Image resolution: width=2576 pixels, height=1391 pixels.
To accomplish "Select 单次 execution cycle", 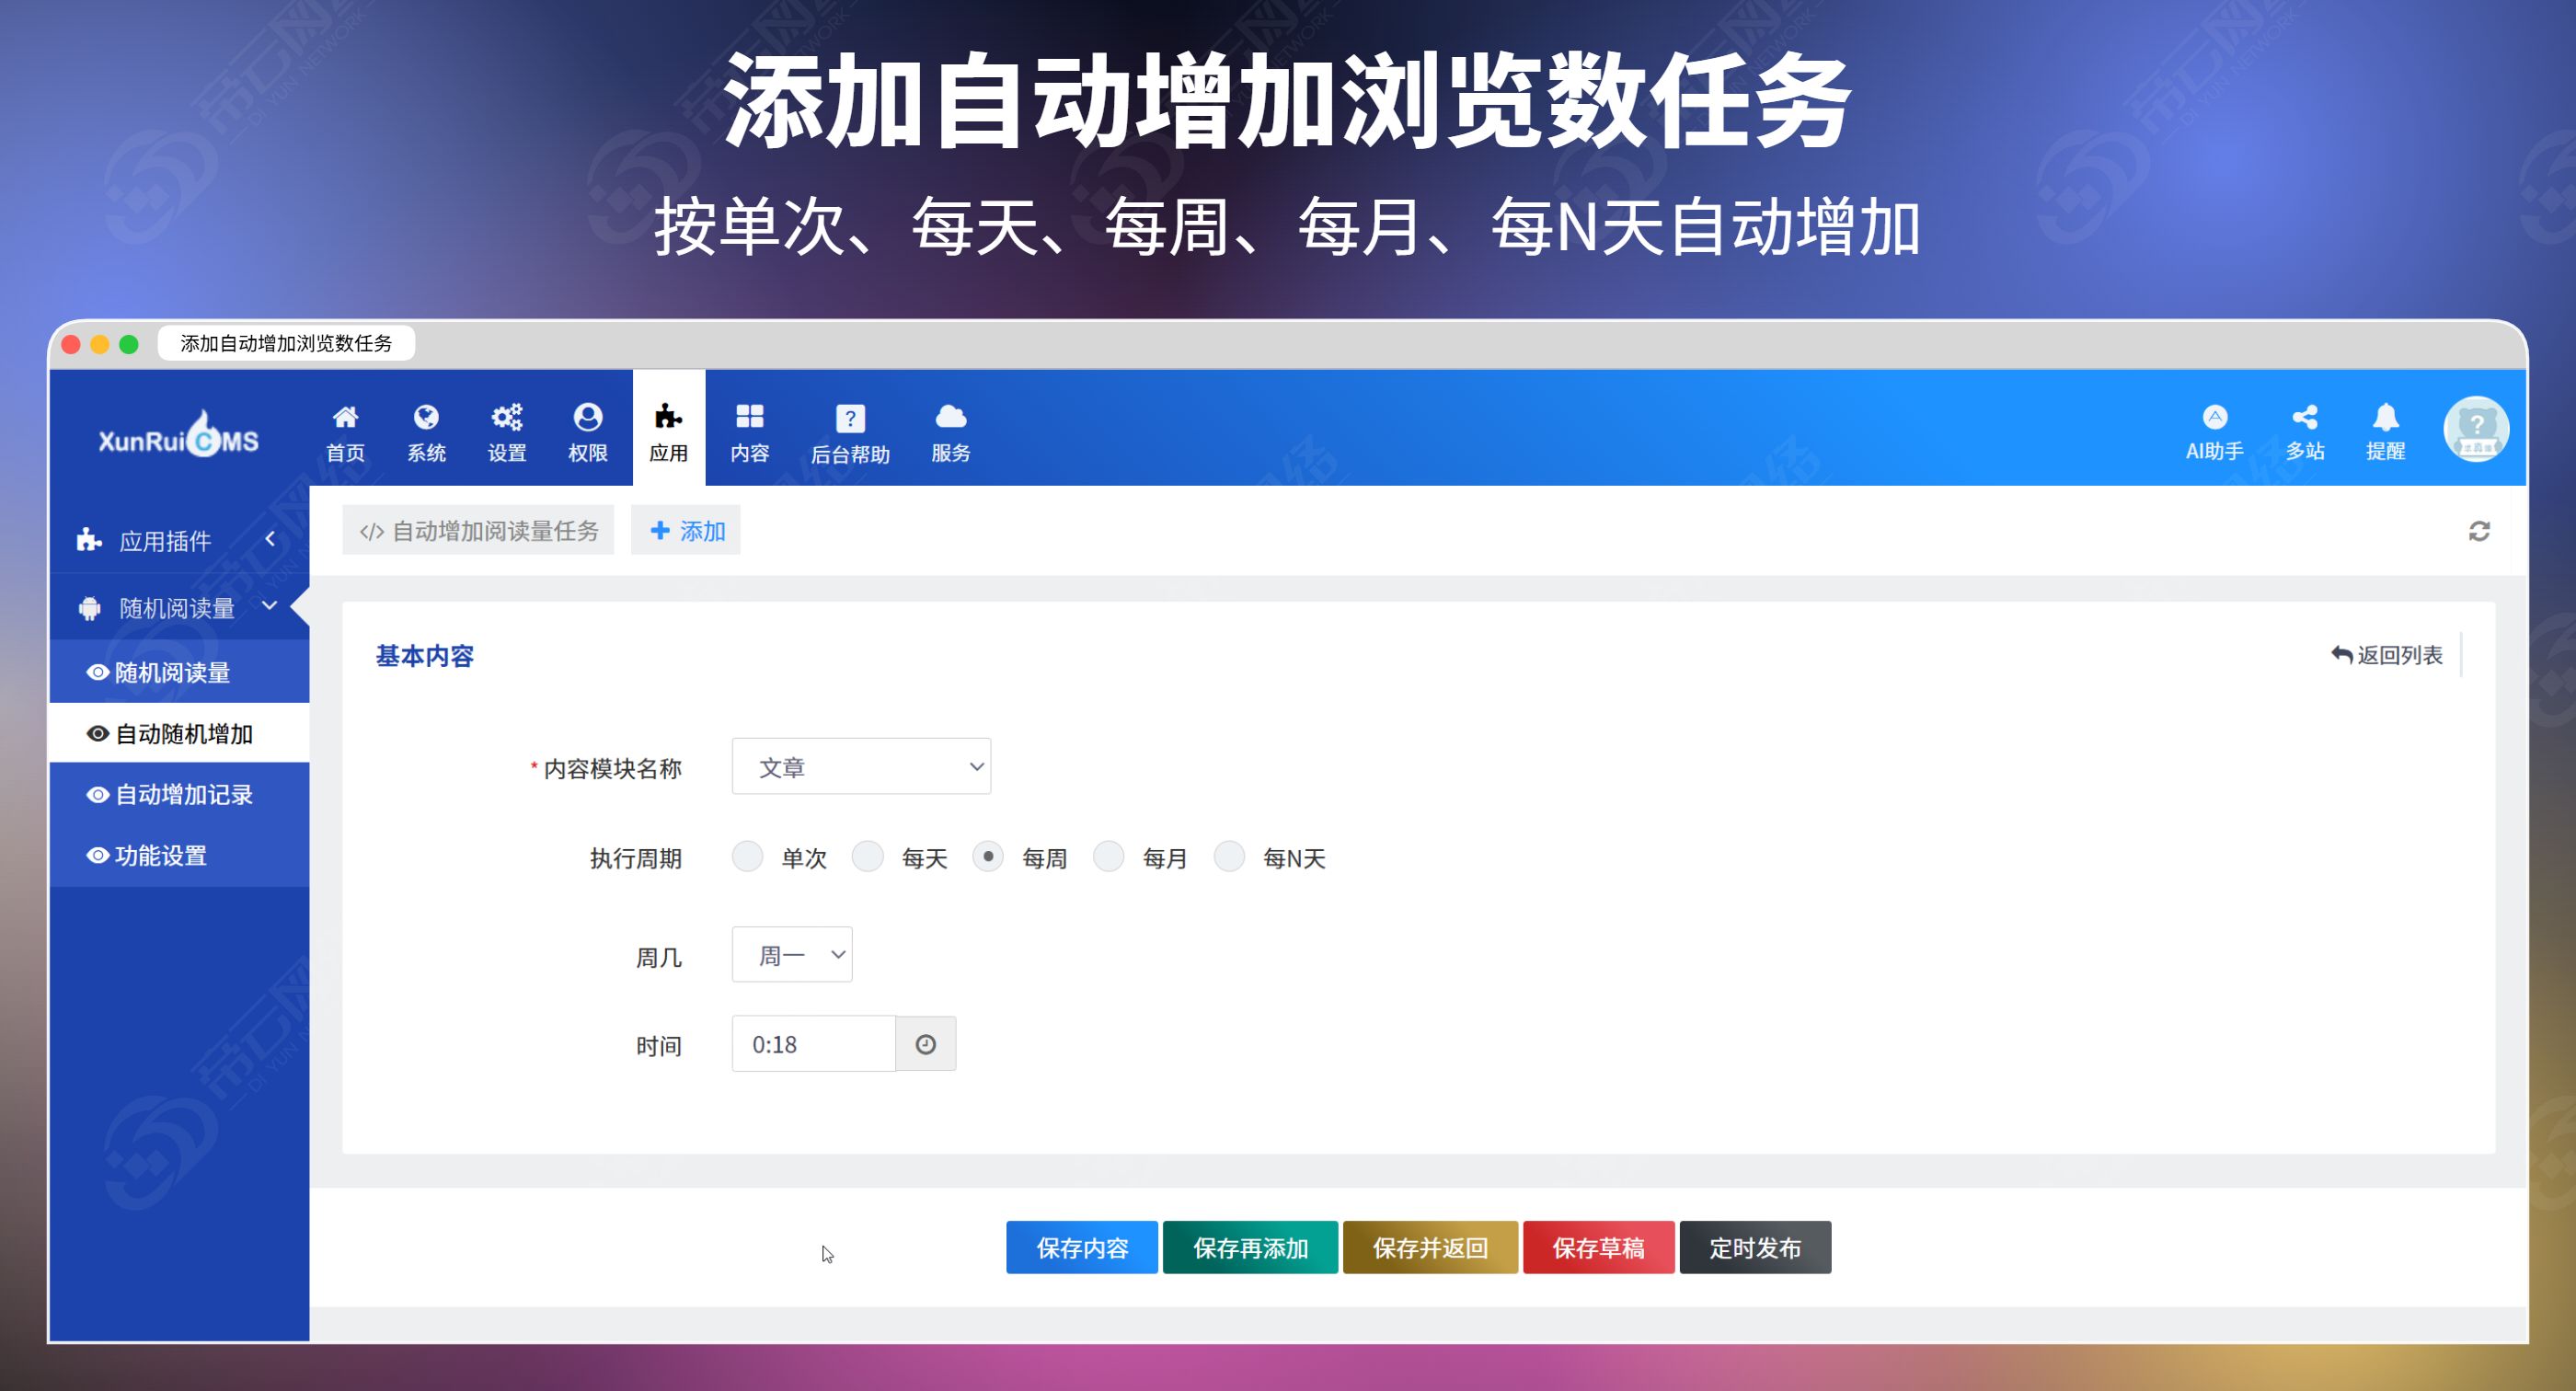I will (x=747, y=856).
